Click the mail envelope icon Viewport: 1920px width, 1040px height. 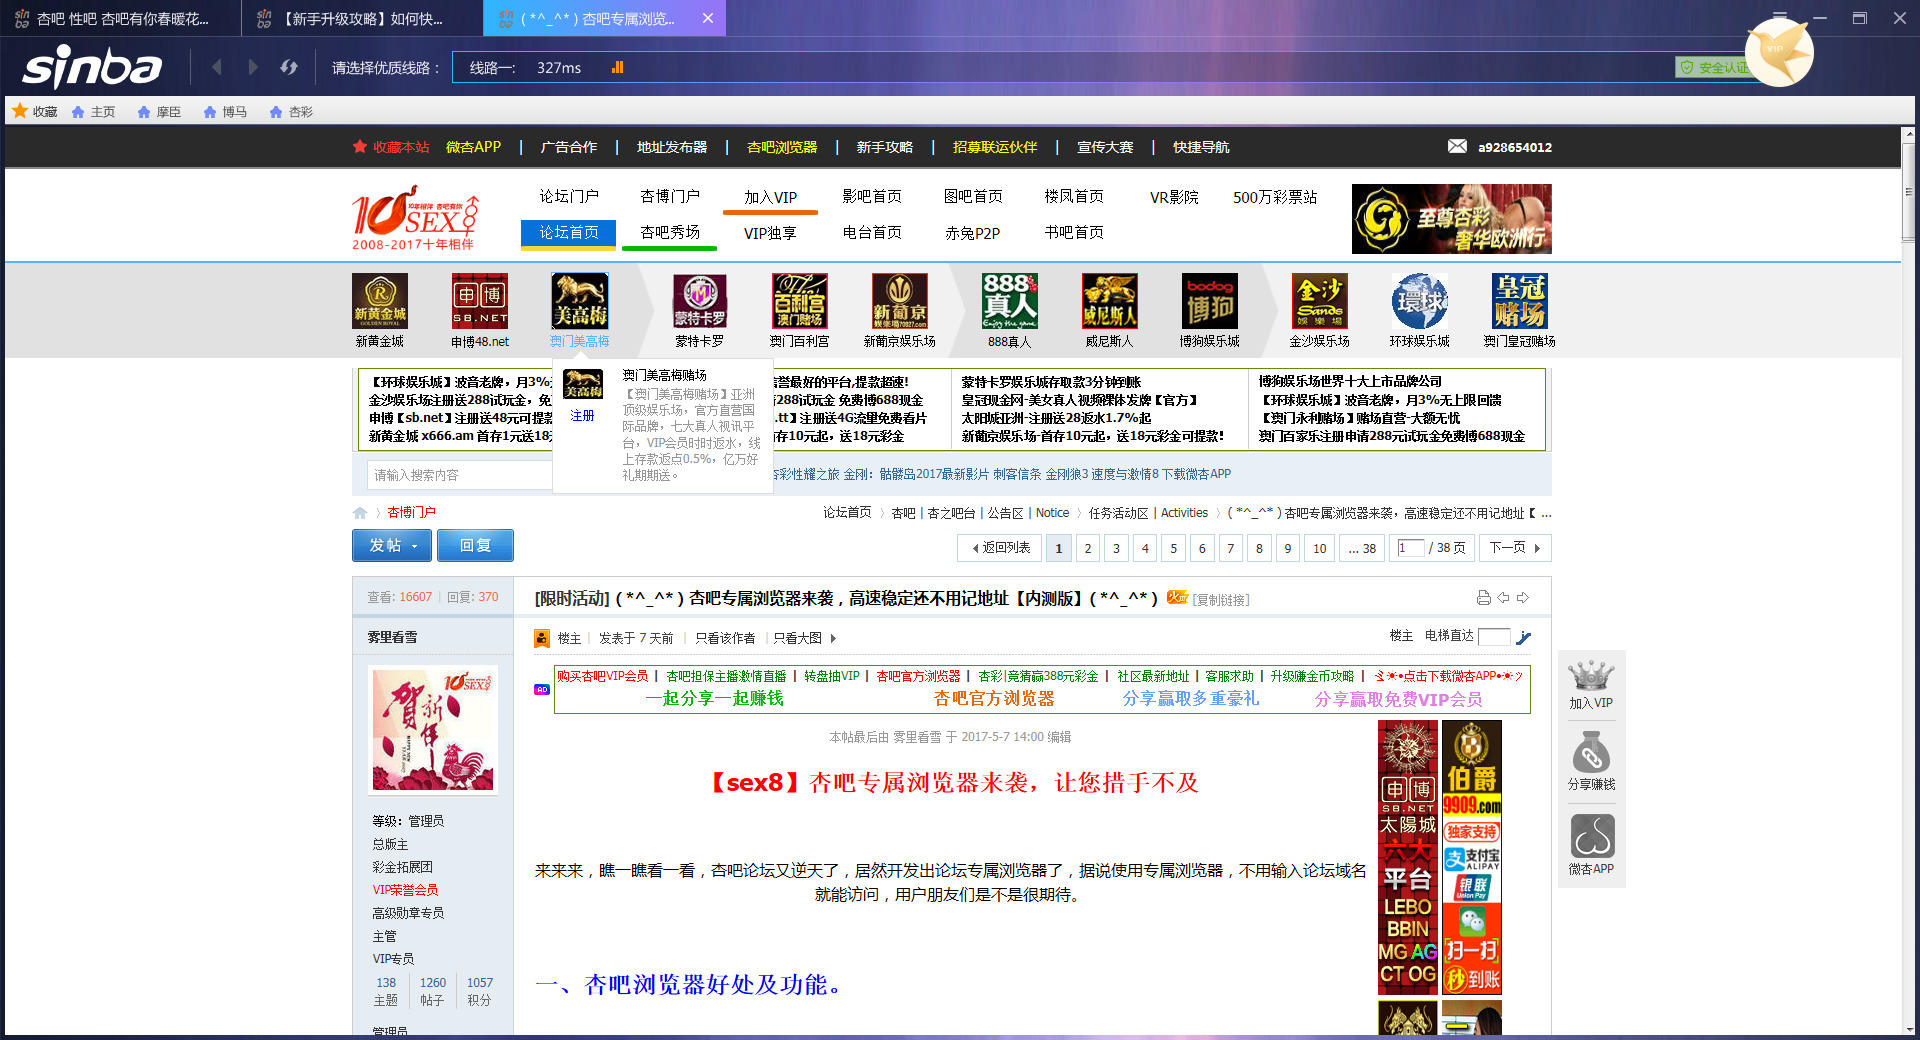[1457, 146]
